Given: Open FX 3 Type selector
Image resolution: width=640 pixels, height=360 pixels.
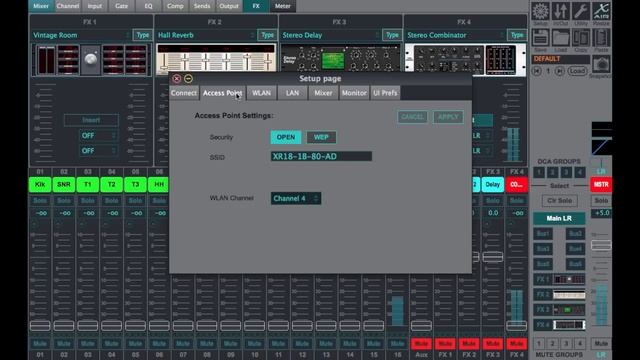Looking at the screenshot, I should coord(392,35).
